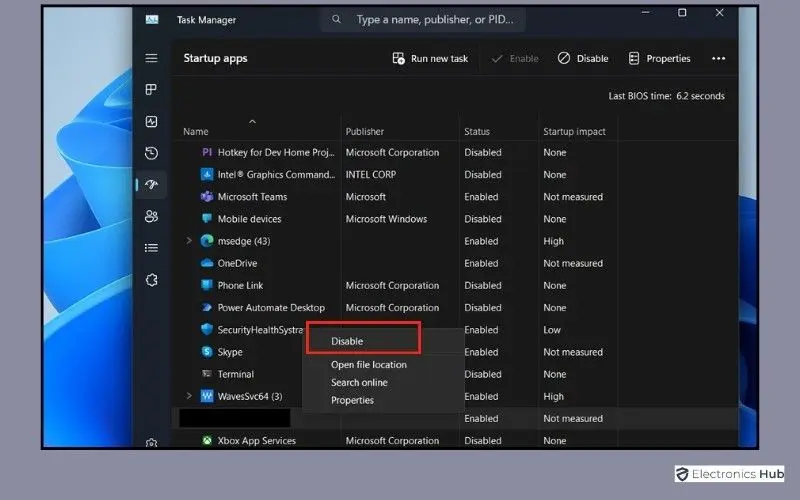Choose Search online in context menu
The height and width of the screenshot is (500, 800).
[359, 383]
